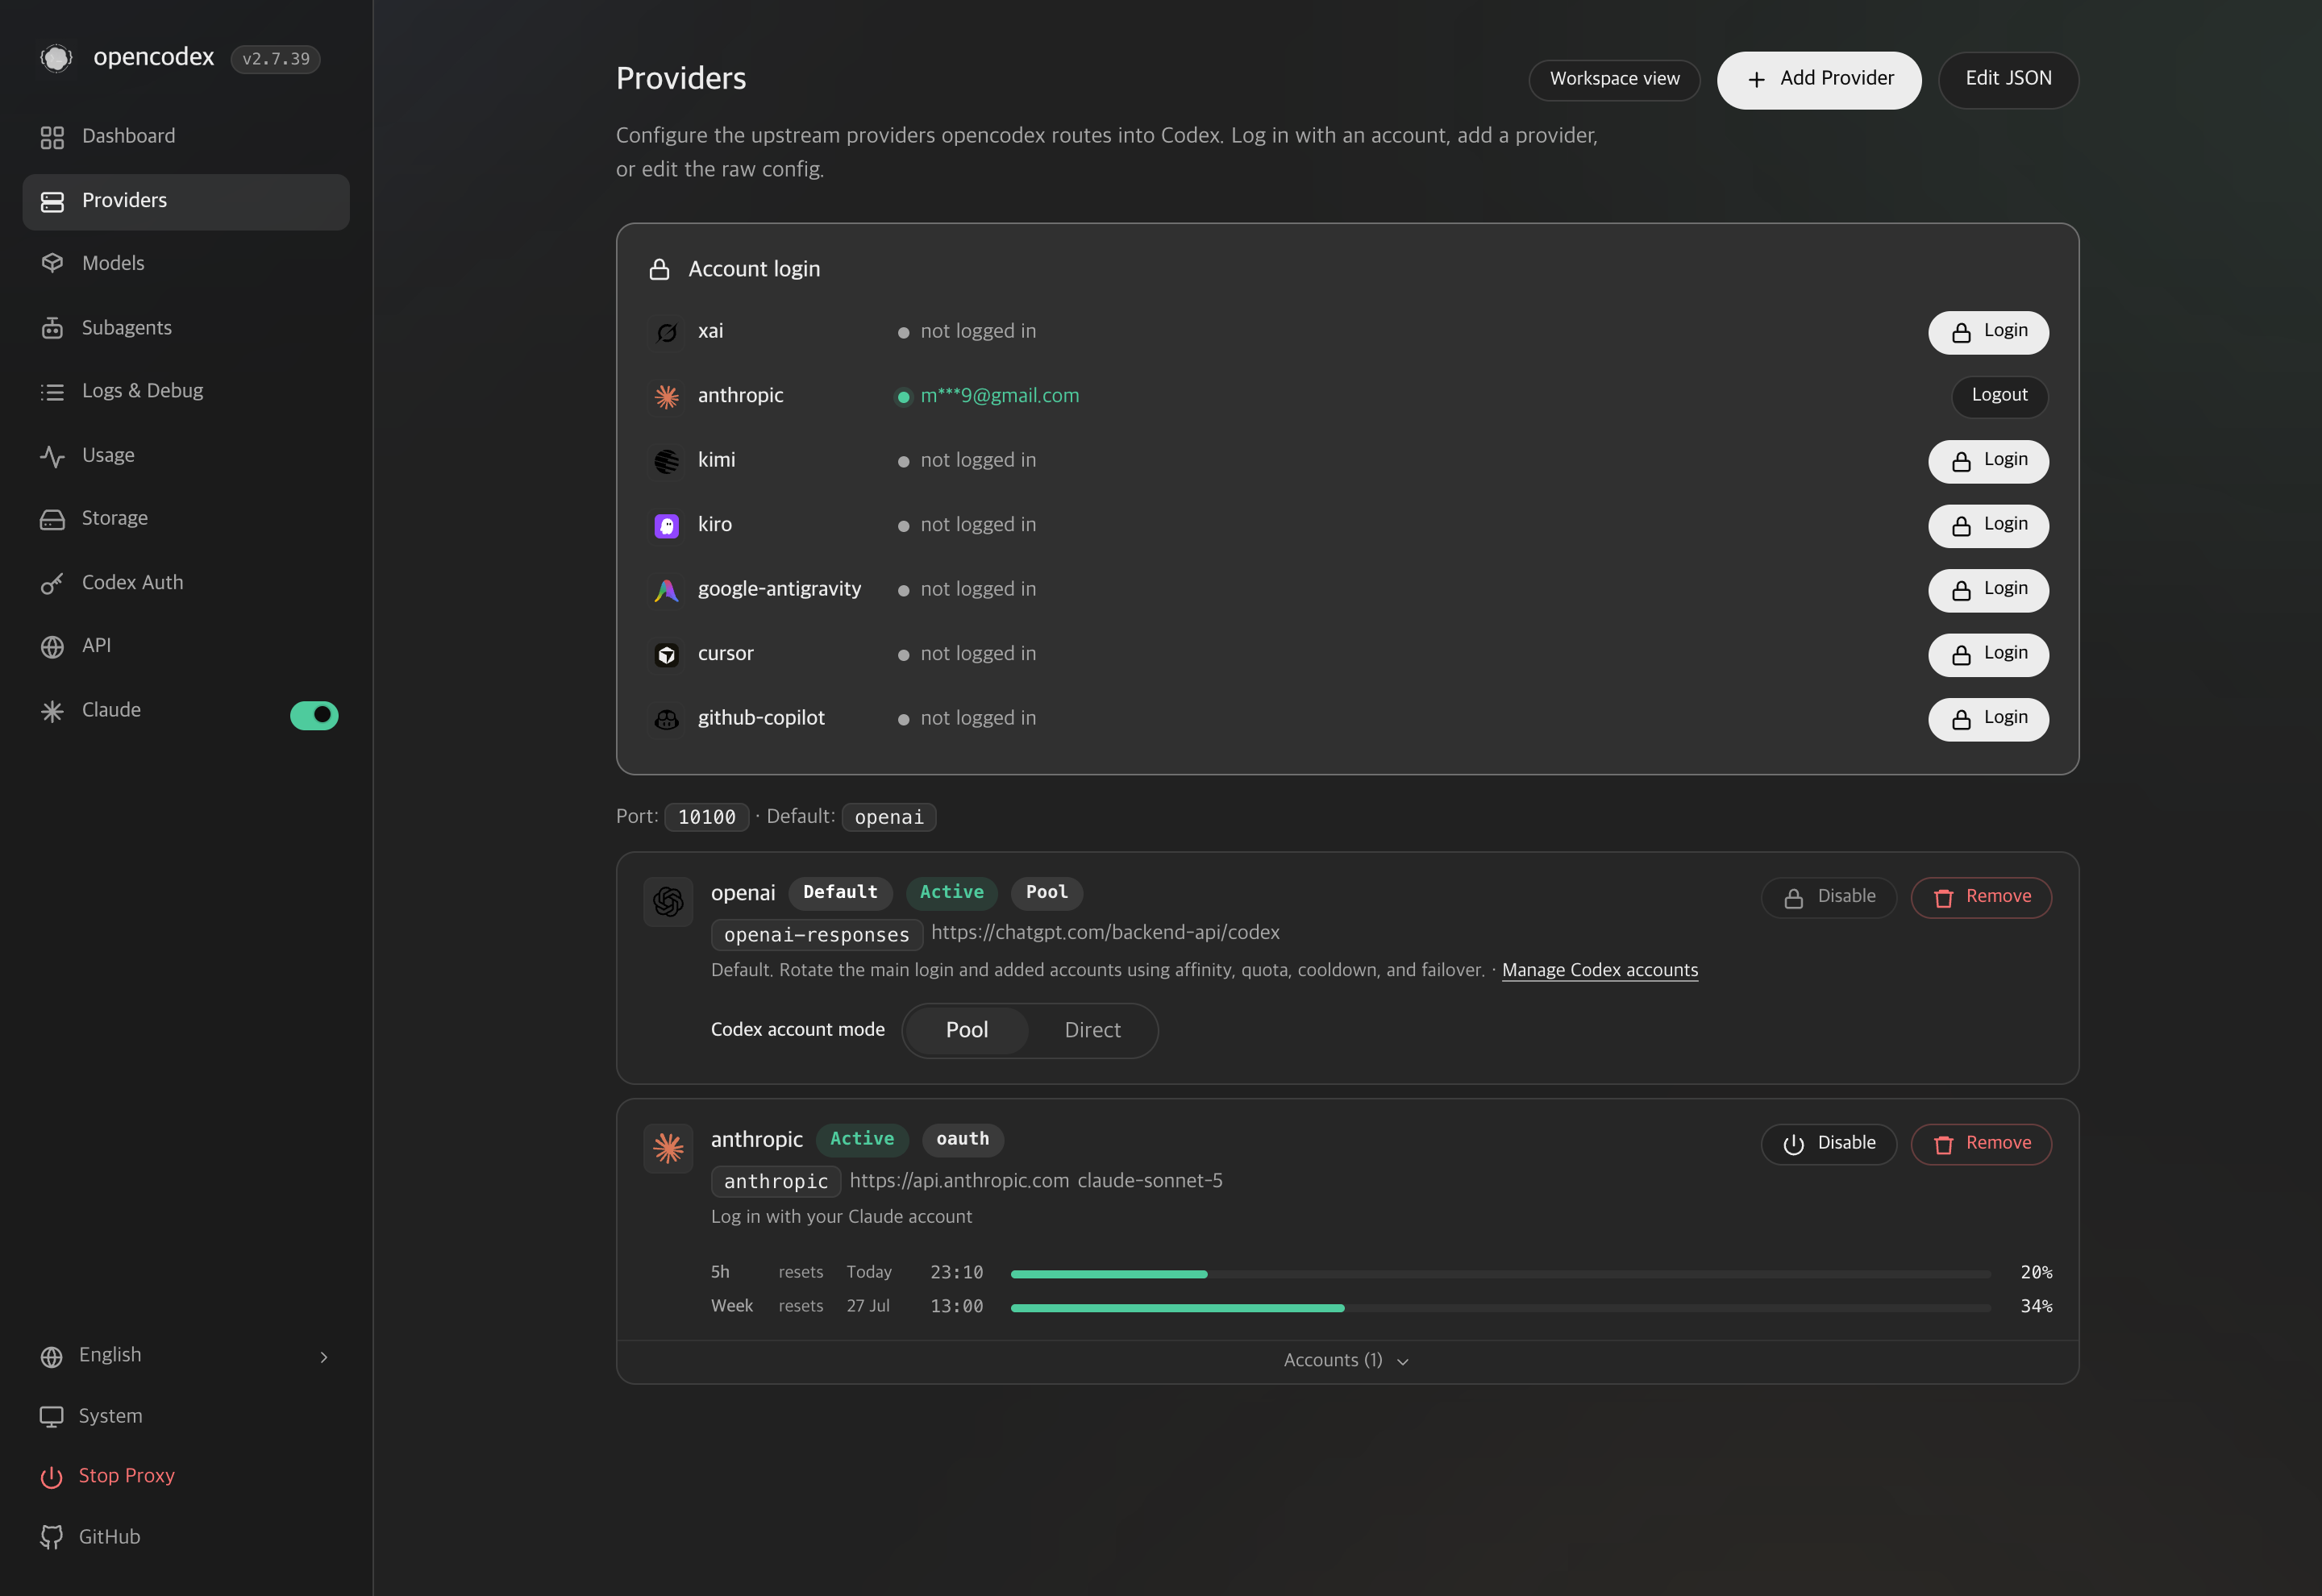Screen dimensions: 2322x1596
Task: Log in to kimi account
Action: click(x=1988, y=461)
